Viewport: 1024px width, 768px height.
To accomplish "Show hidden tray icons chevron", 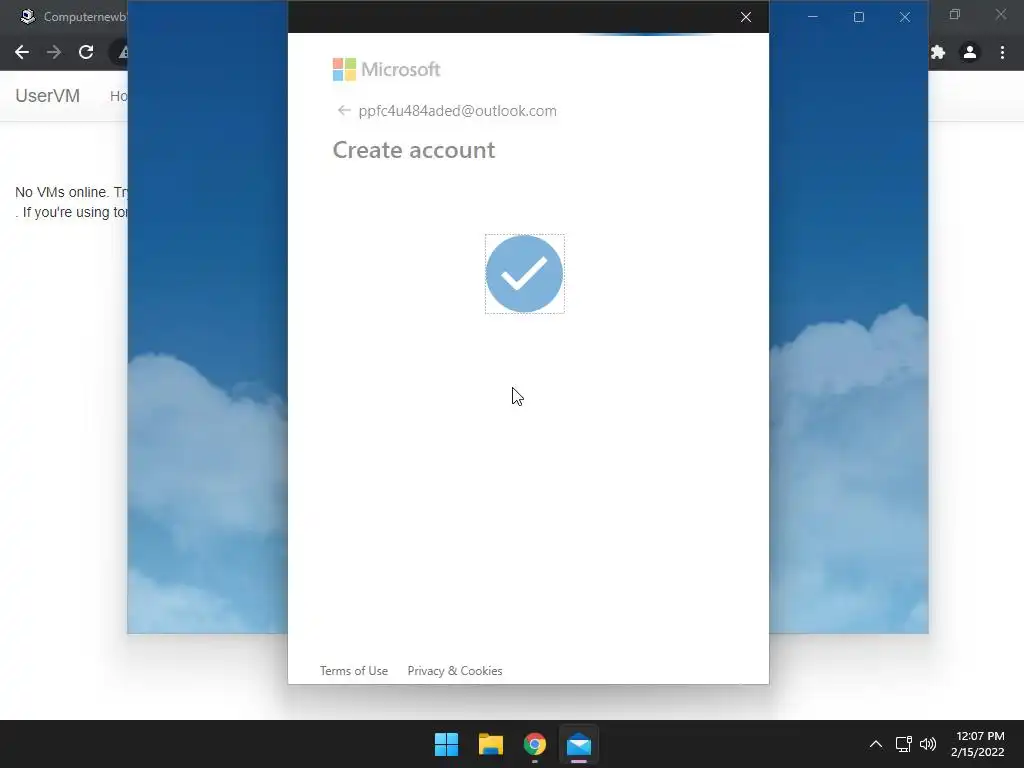I will [x=876, y=744].
